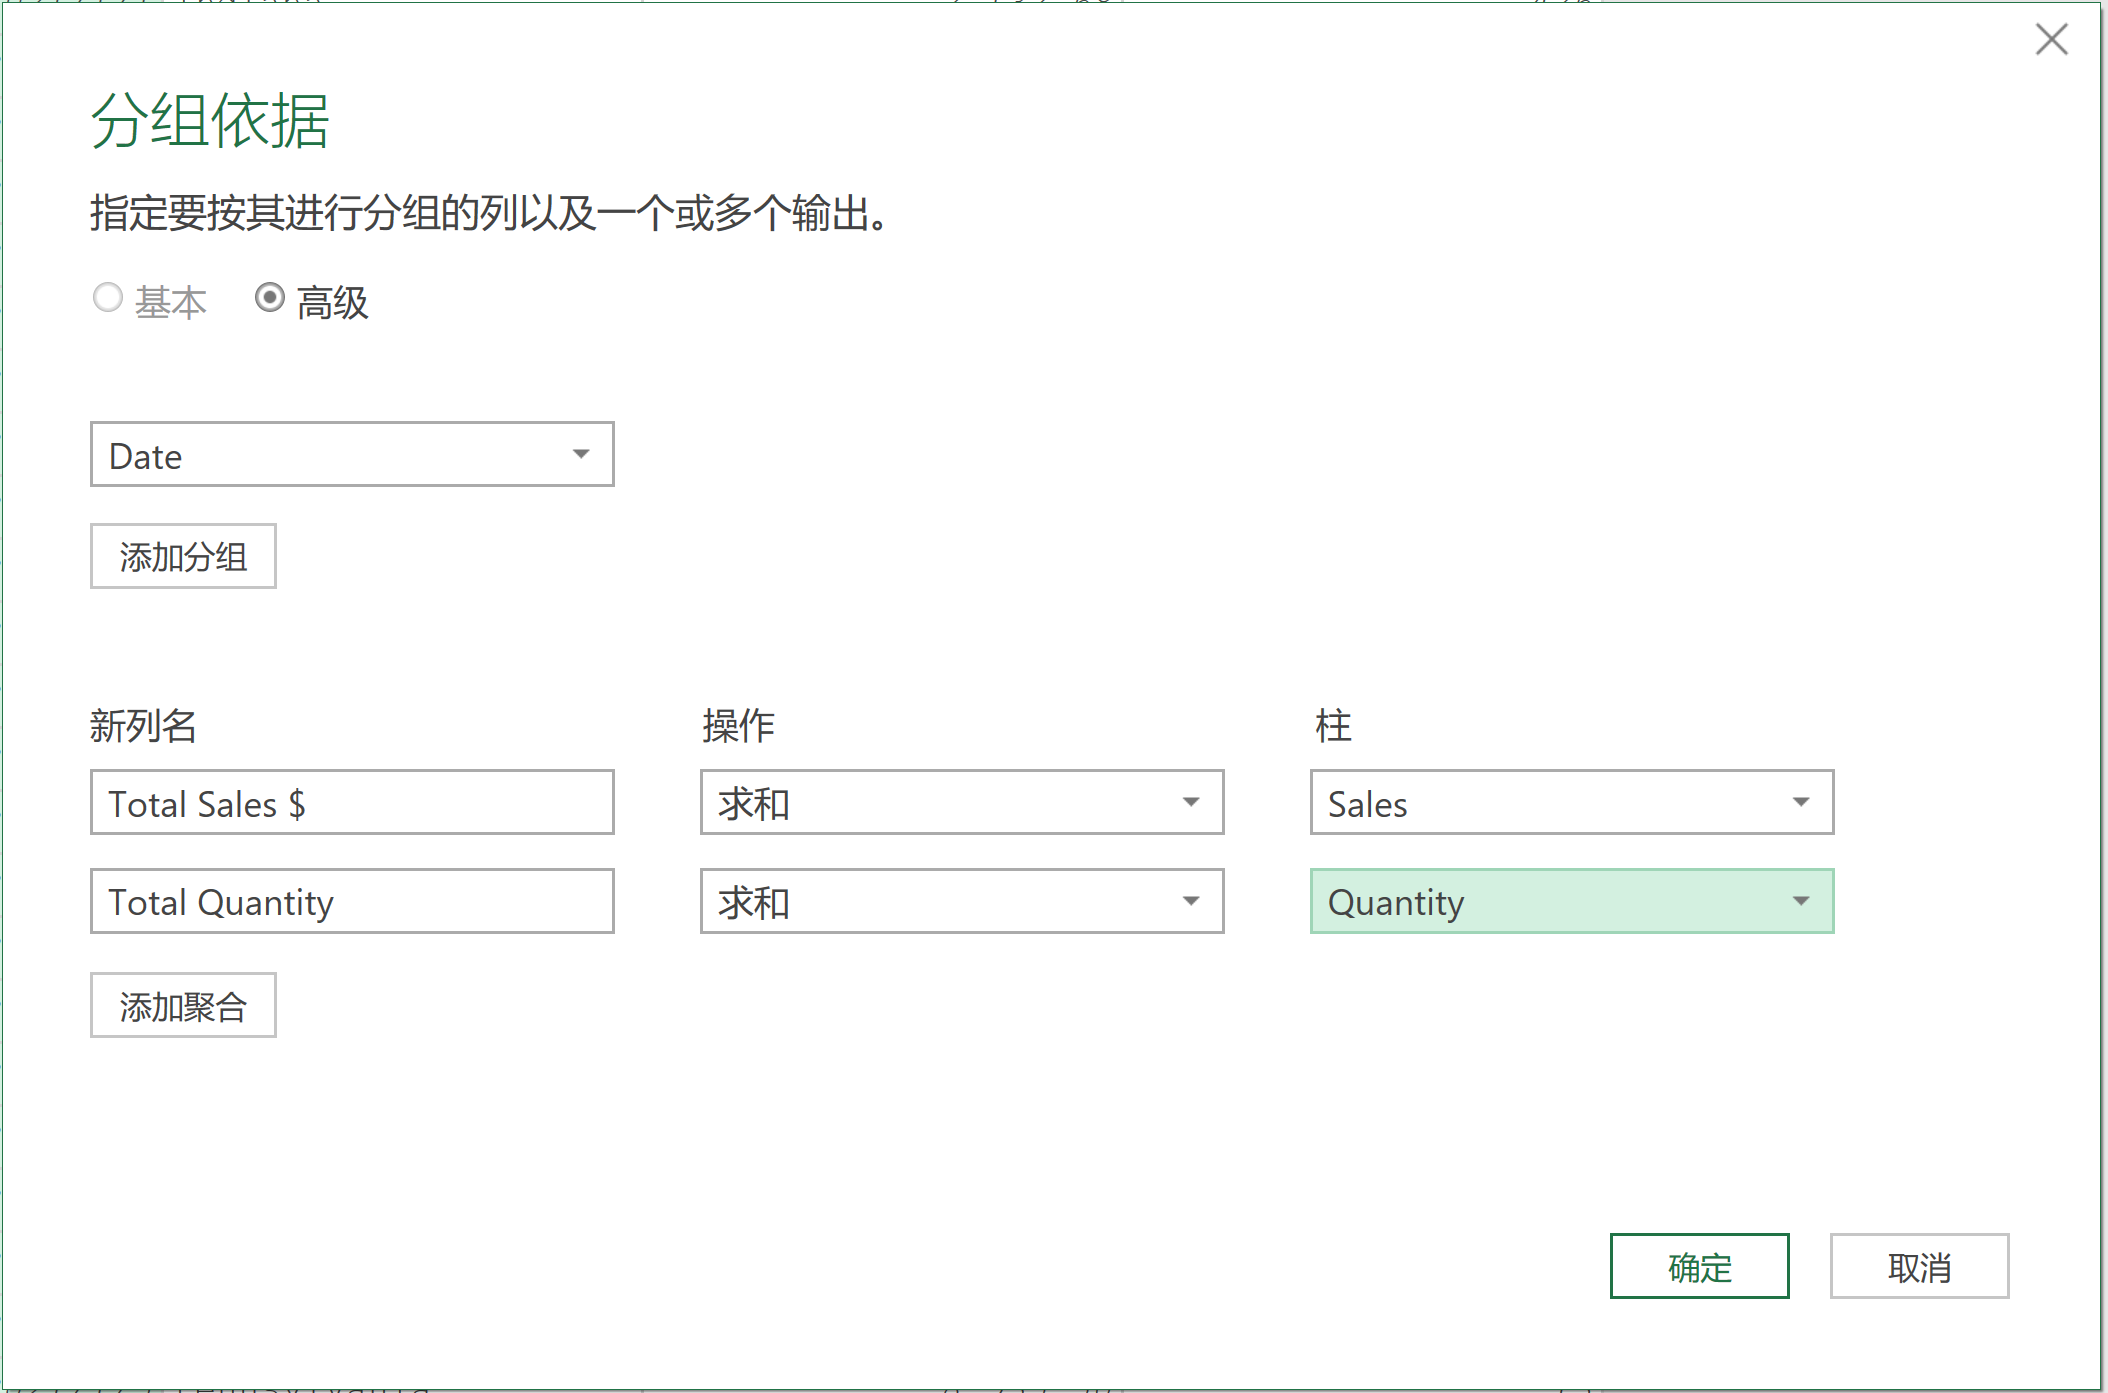Click the 添加分组 button

point(183,556)
